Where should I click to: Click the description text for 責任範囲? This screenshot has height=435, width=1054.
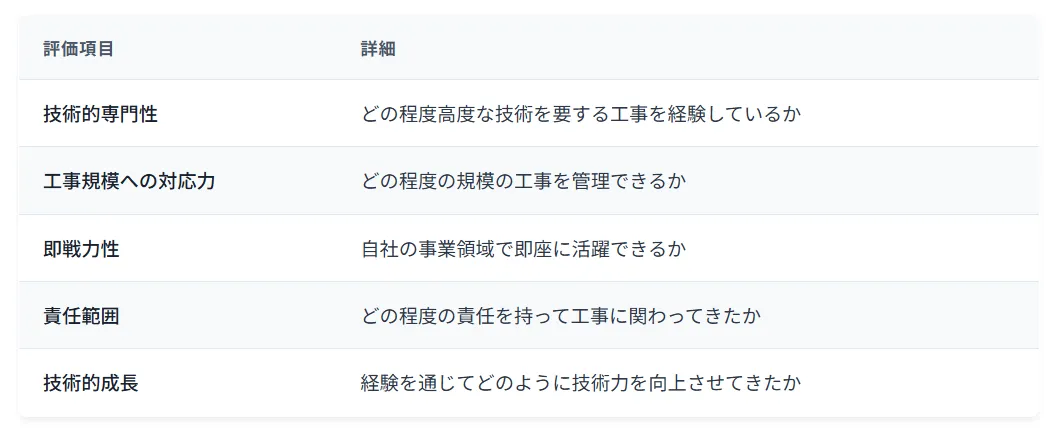pyautogui.click(x=561, y=316)
